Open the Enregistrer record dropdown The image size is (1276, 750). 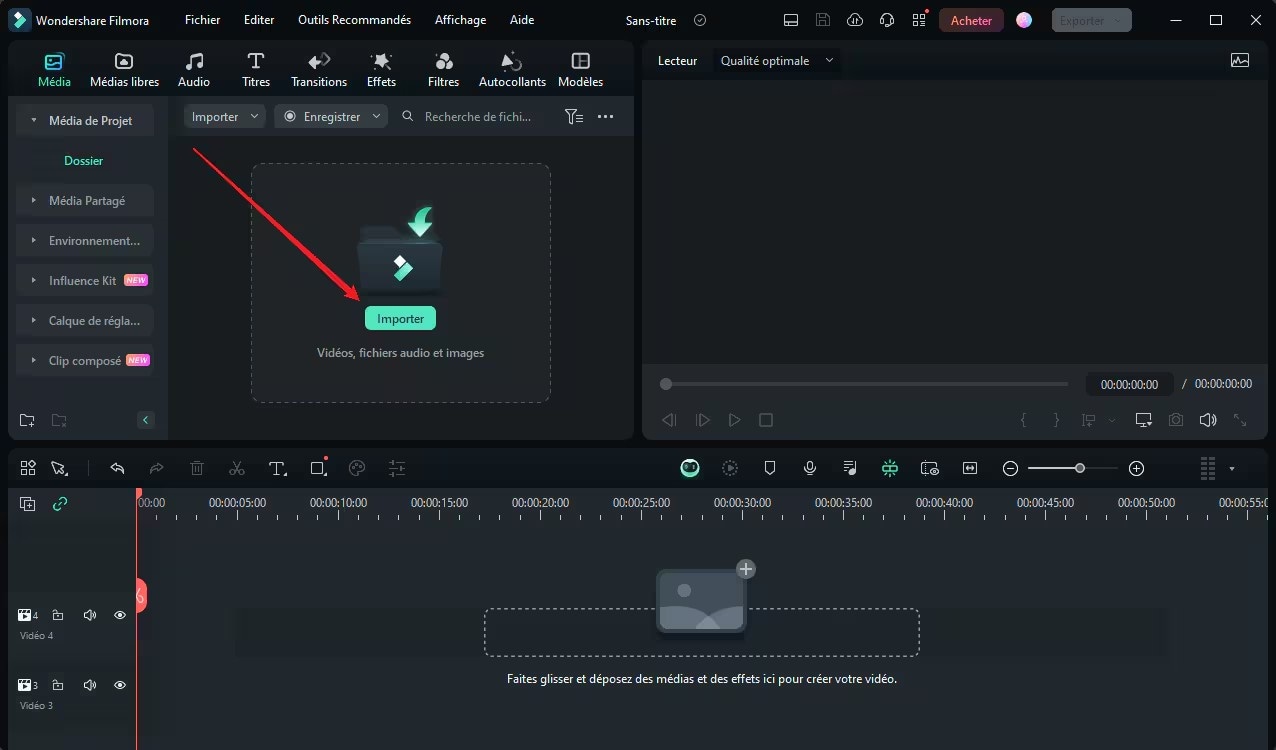coord(330,117)
